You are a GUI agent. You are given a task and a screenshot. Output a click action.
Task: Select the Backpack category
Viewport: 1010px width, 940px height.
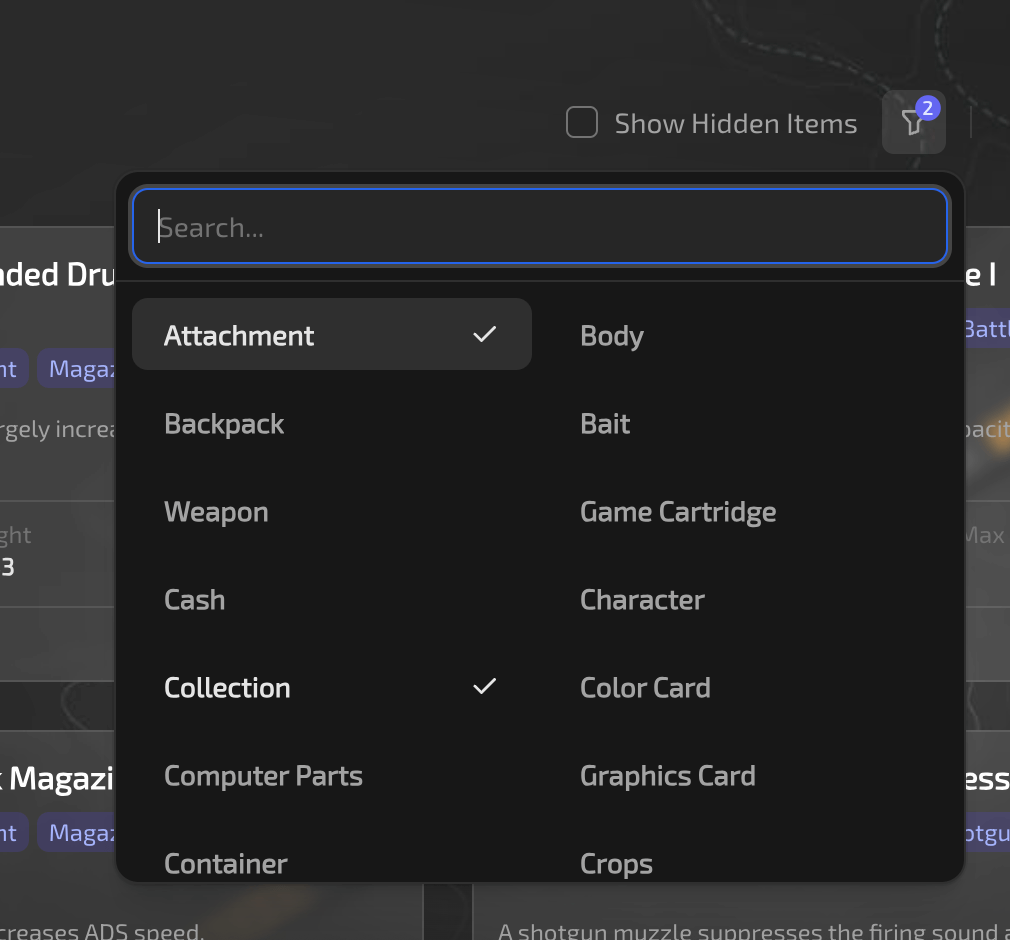point(224,423)
